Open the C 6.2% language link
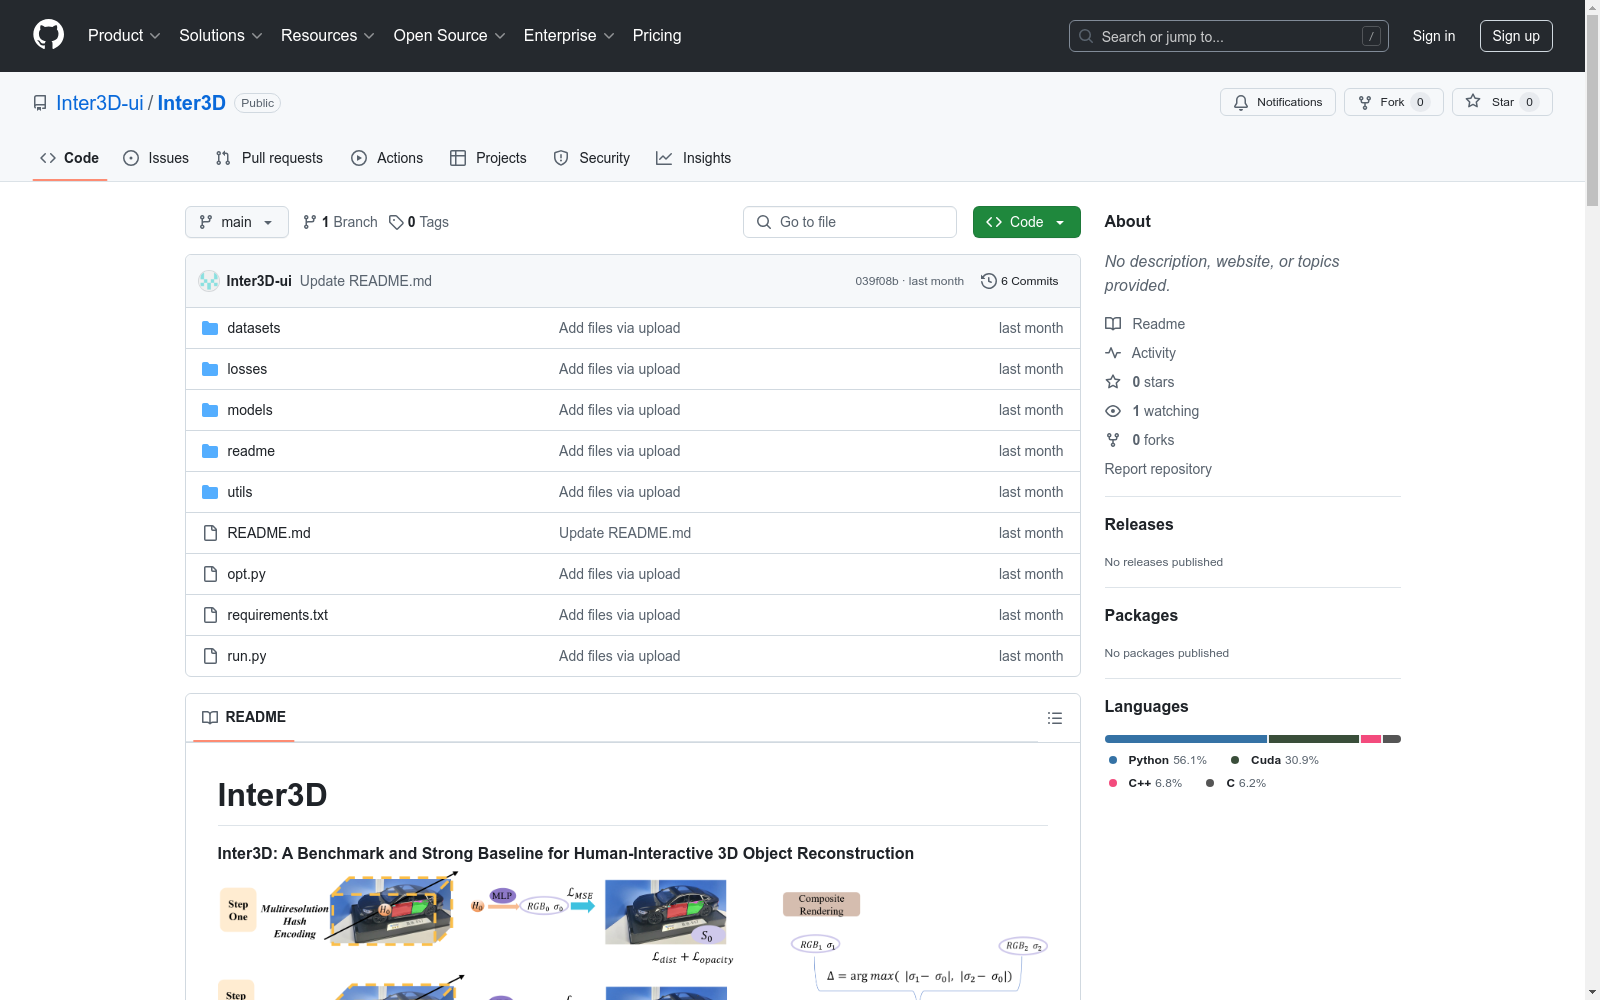 (x=1236, y=783)
